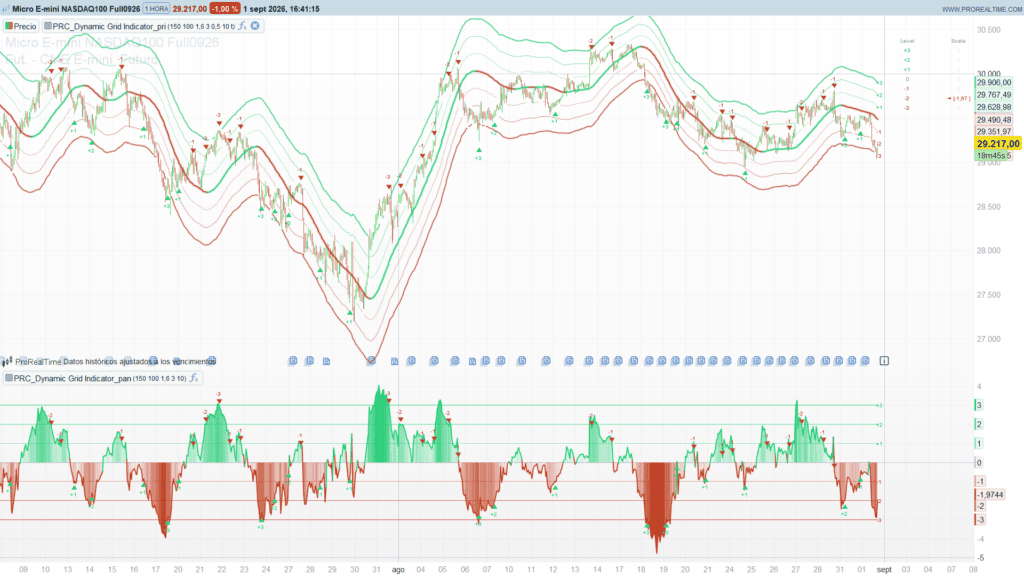This screenshot has height=576, width=1024.
Task: Click green level 3 tag on oscillator axis
Action: pos(979,406)
